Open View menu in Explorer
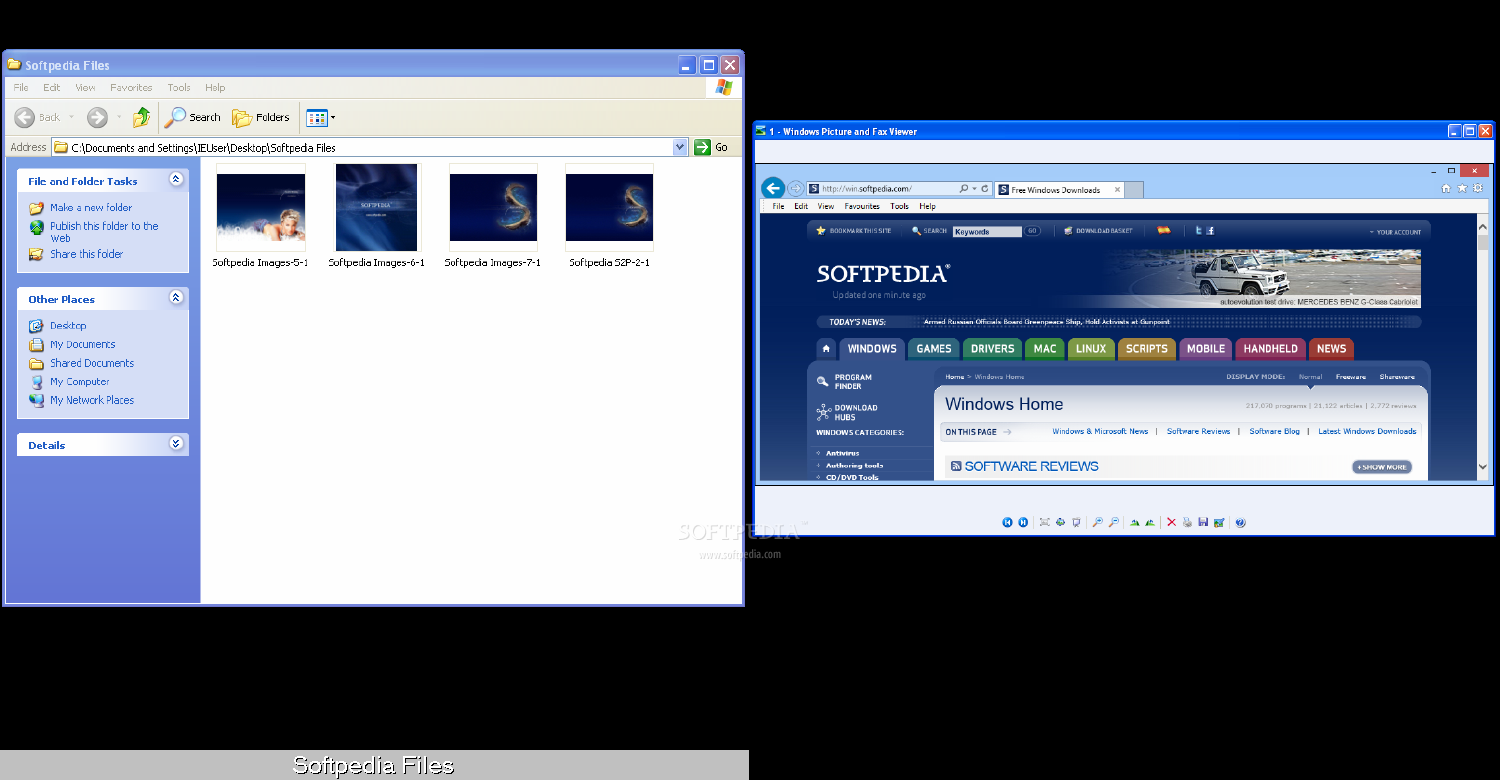The height and width of the screenshot is (780, 1500). point(86,88)
